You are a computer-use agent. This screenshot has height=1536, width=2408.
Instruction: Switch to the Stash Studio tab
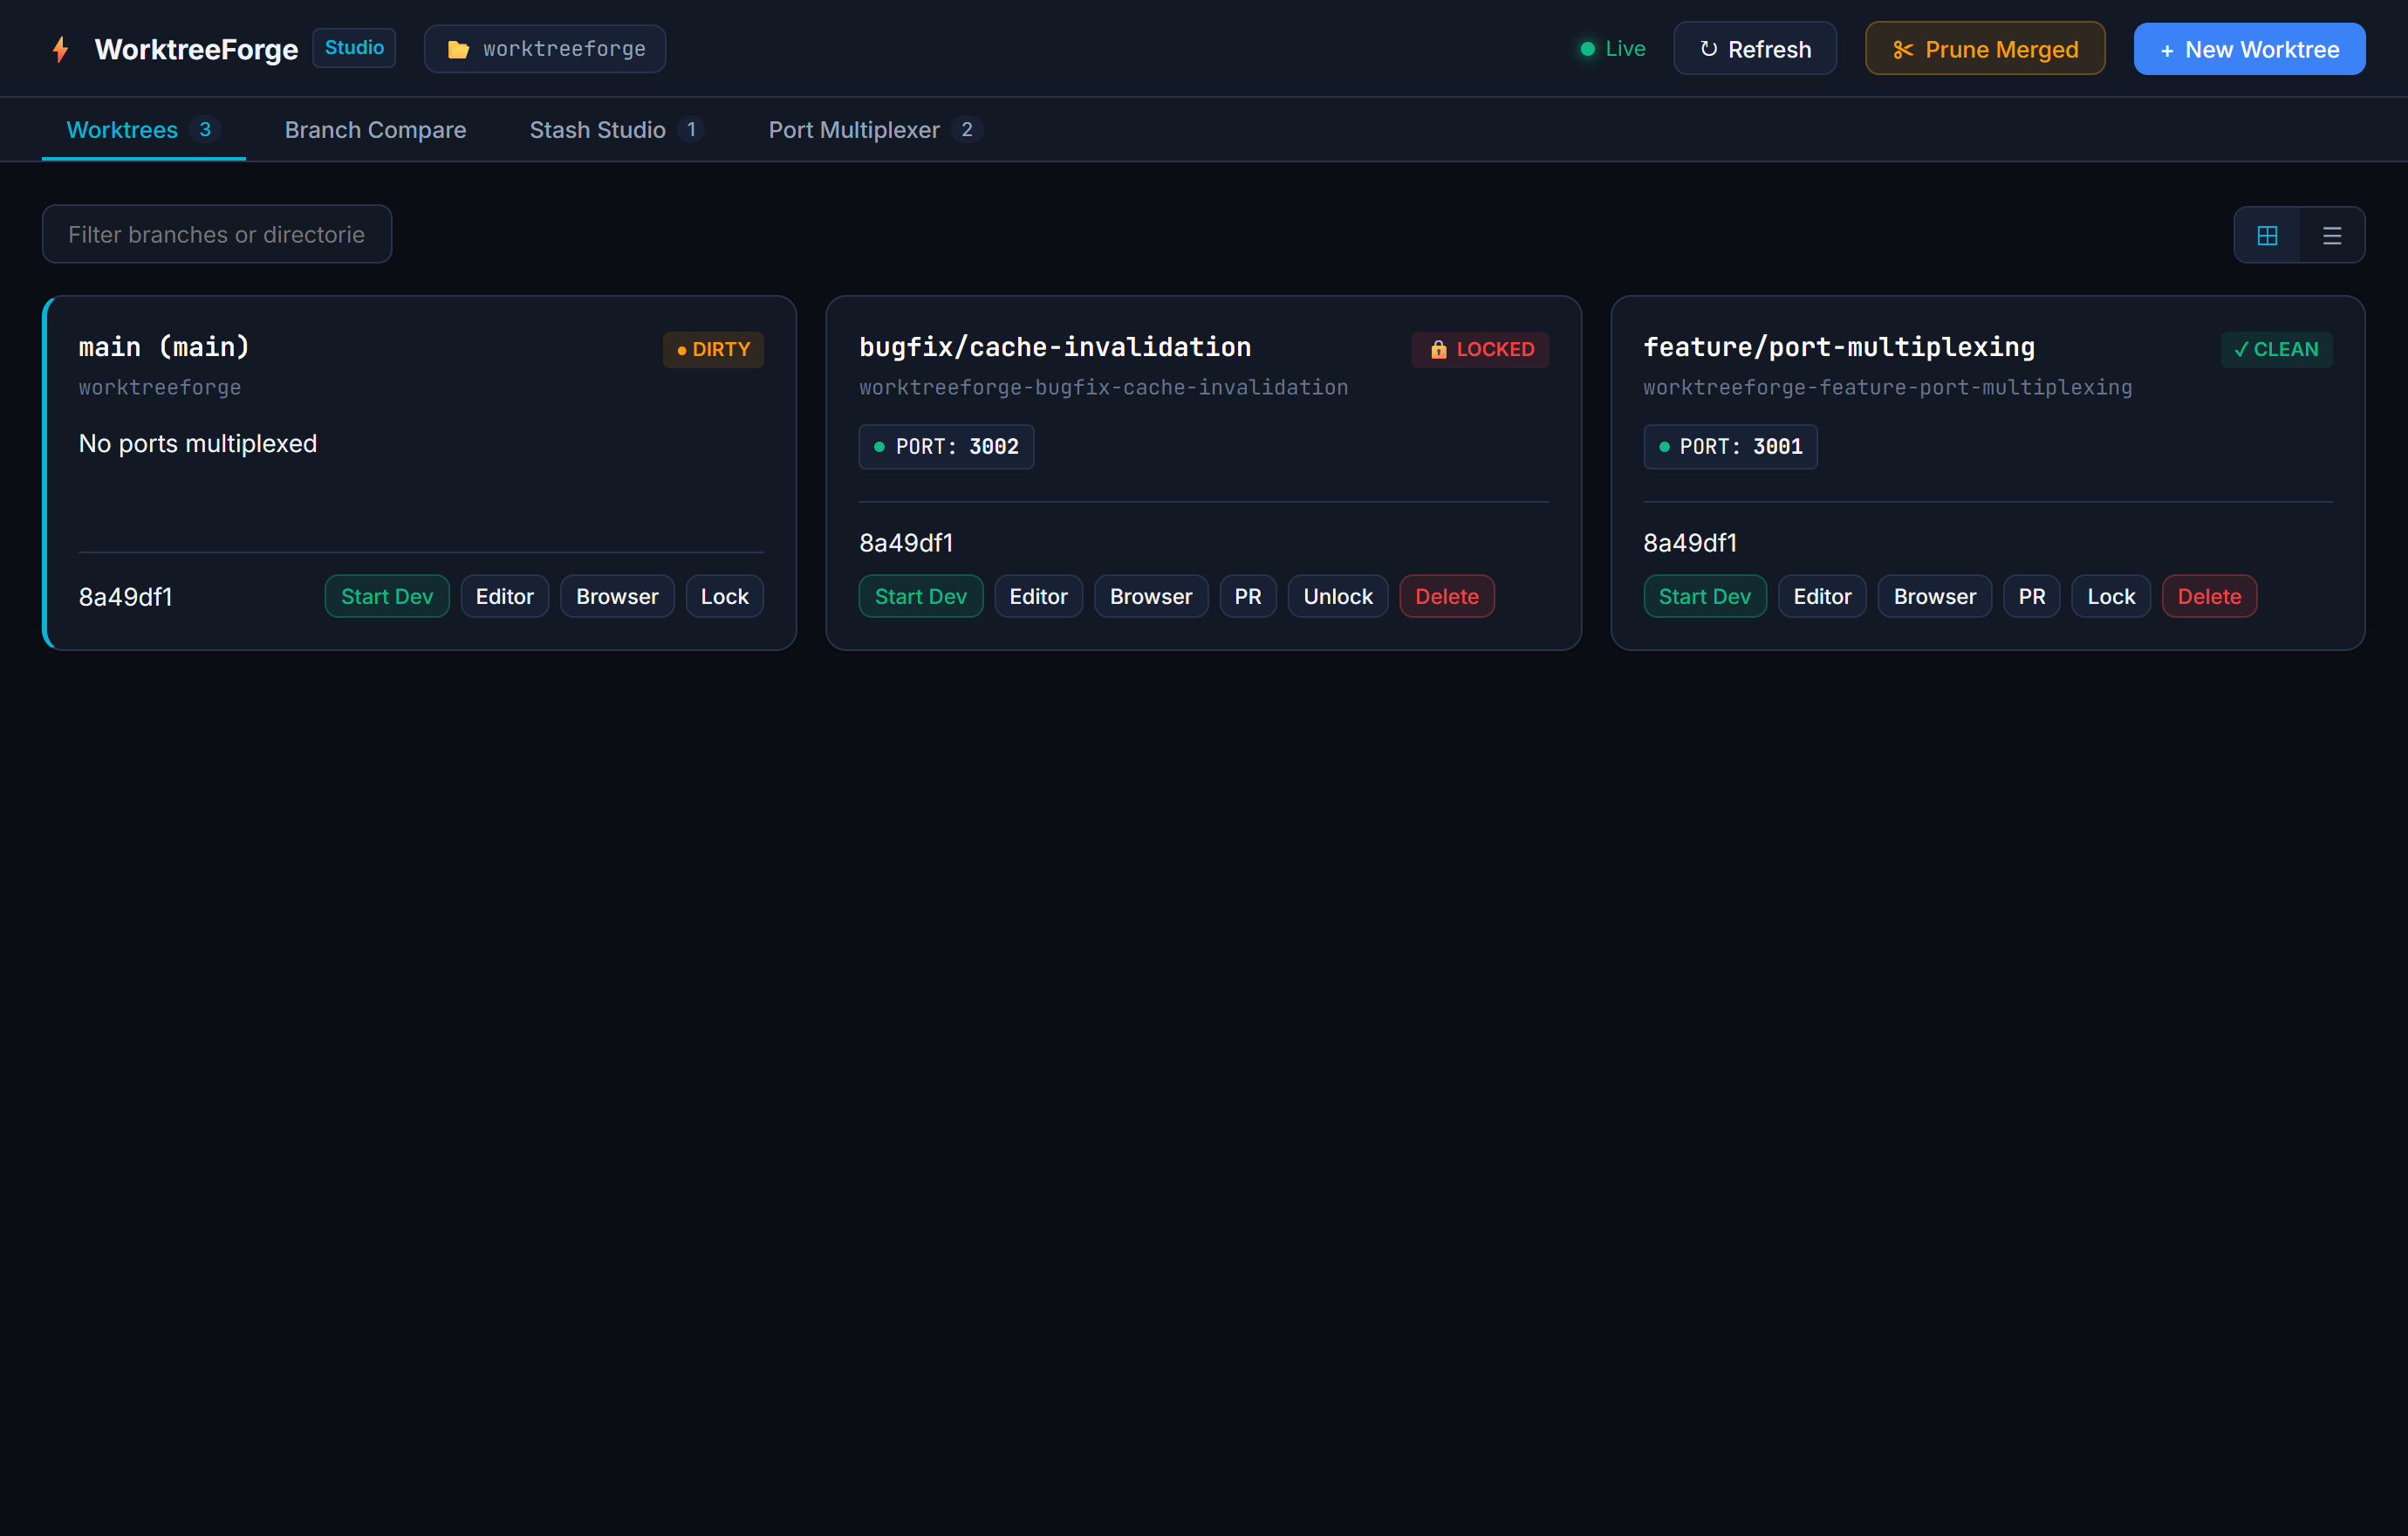[616, 129]
